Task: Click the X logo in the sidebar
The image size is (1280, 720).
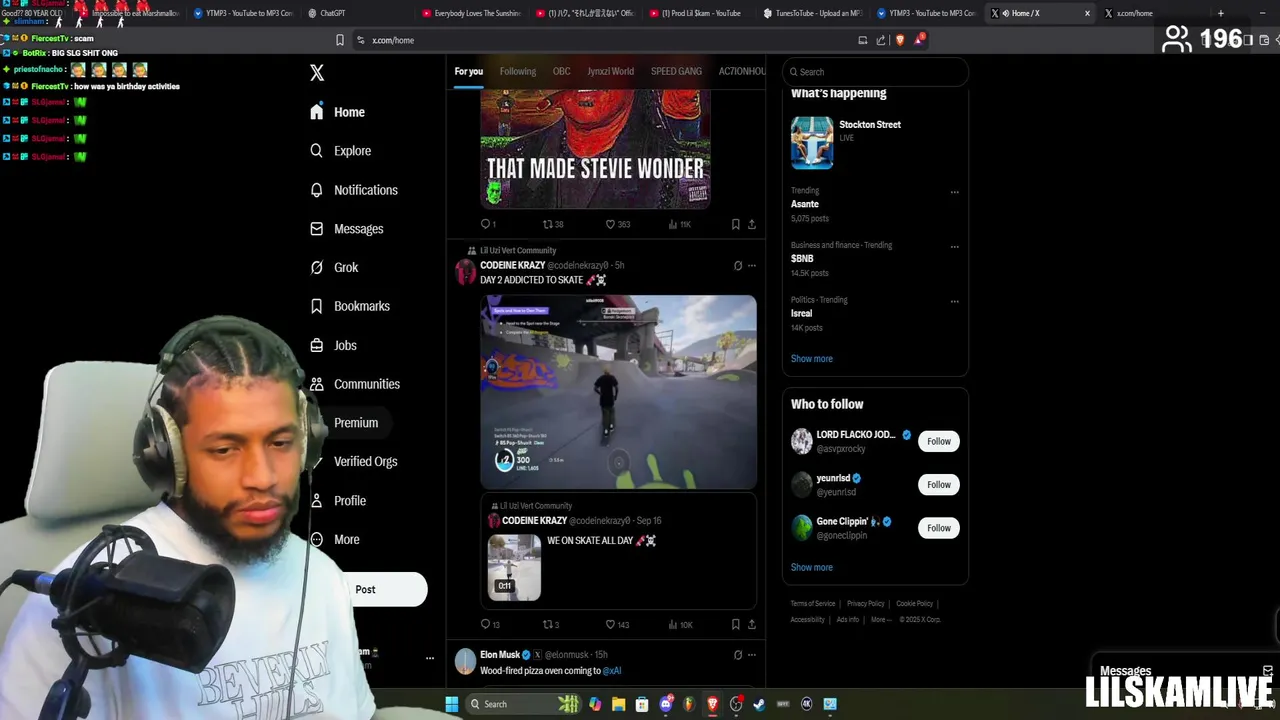Action: (317, 72)
